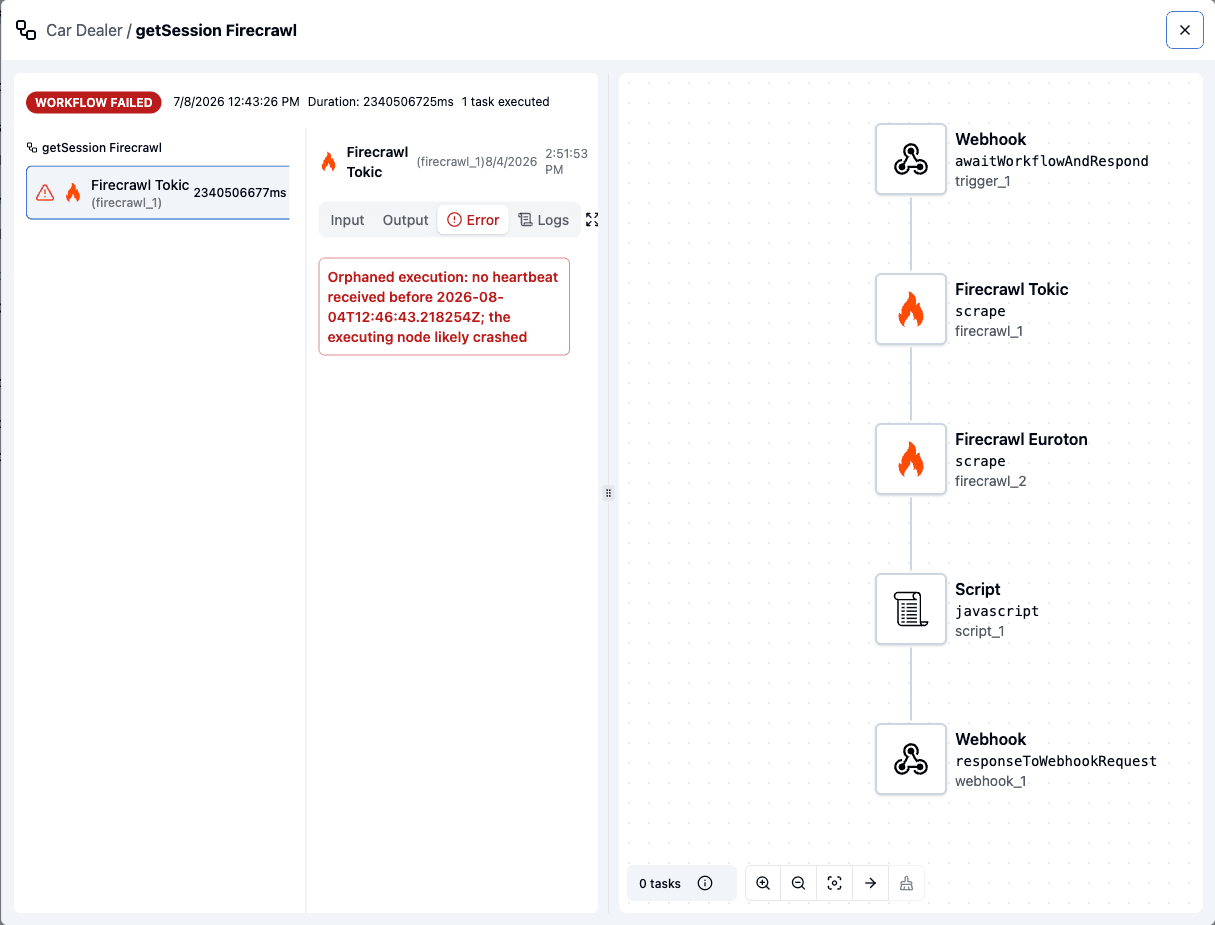The height and width of the screenshot is (925, 1215).
Task: Click the right arrow canvas control
Action: [x=871, y=883]
